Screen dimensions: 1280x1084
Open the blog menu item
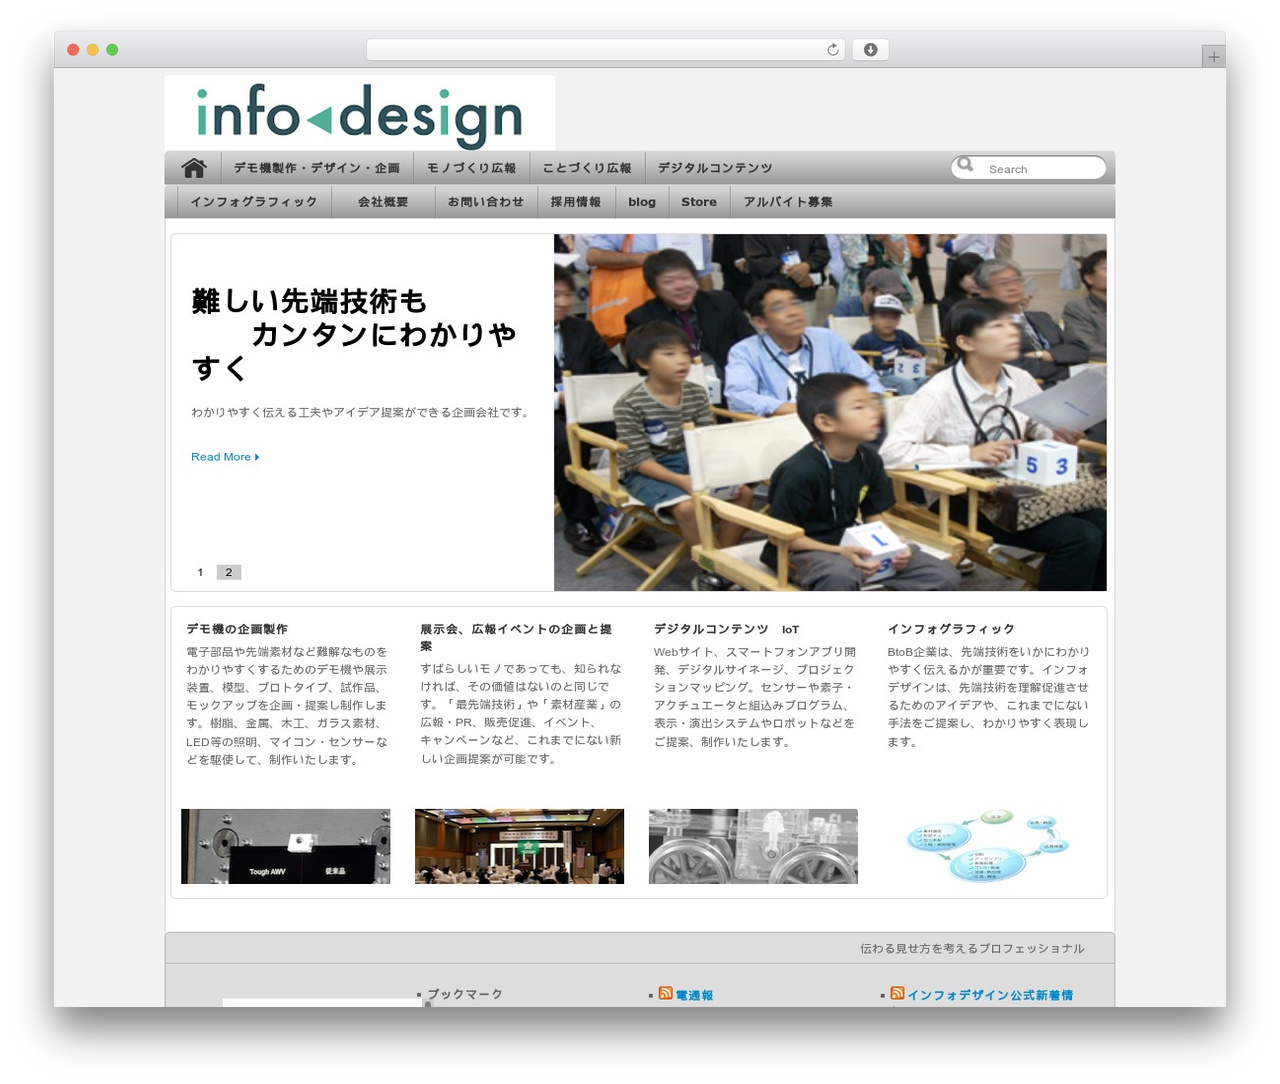(642, 202)
